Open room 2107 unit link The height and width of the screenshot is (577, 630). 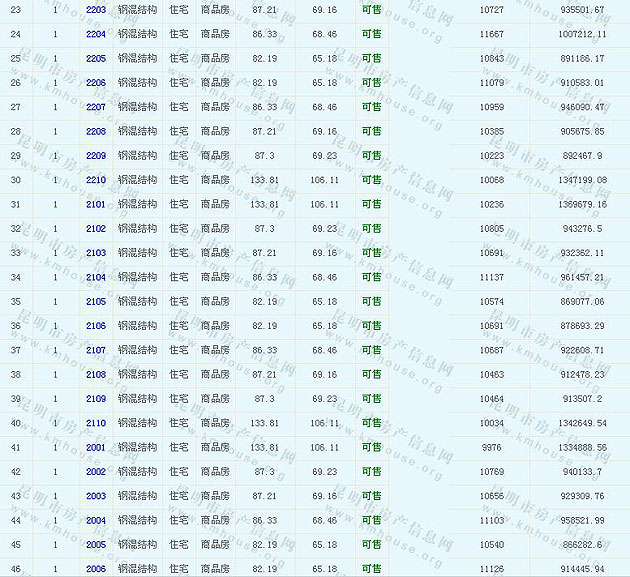point(96,350)
